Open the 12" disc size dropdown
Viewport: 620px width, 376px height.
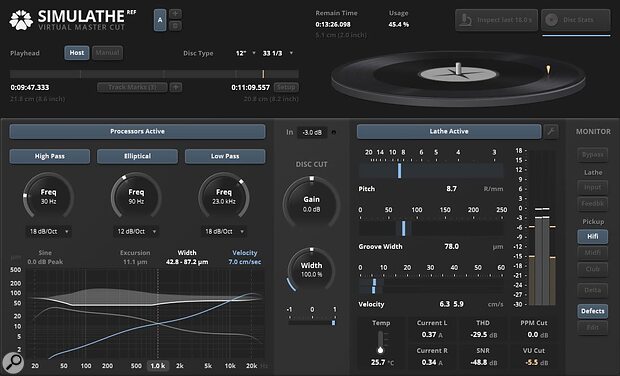(246, 53)
